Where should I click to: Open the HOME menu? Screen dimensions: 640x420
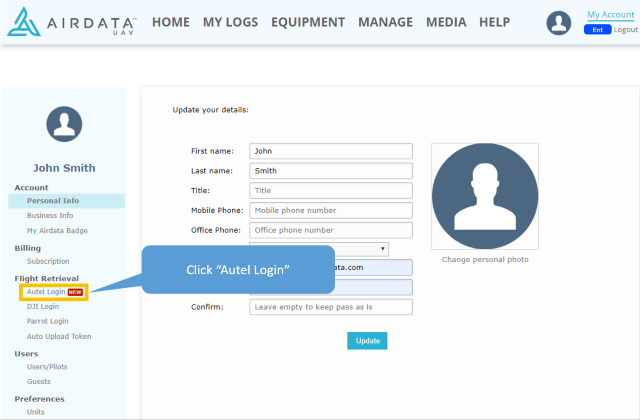171,22
